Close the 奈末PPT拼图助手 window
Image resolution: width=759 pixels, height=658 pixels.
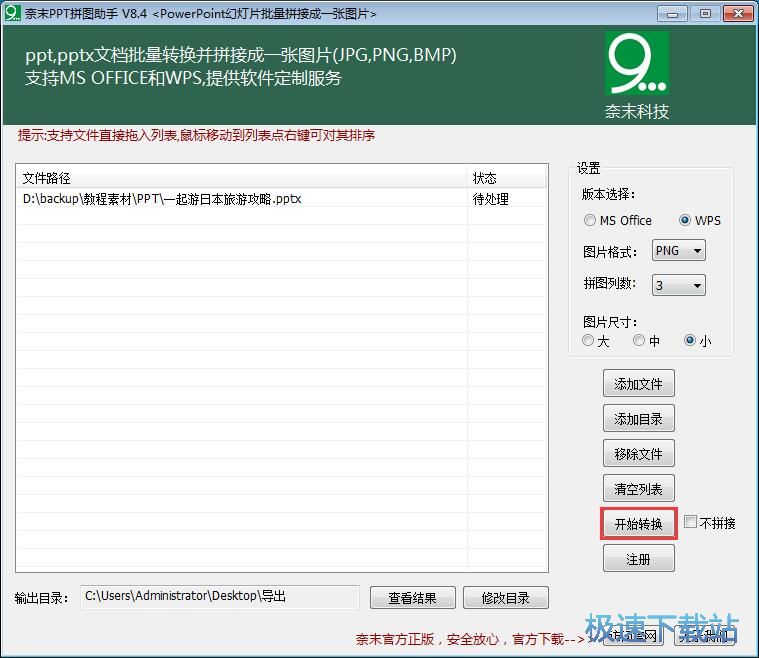tap(738, 14)
